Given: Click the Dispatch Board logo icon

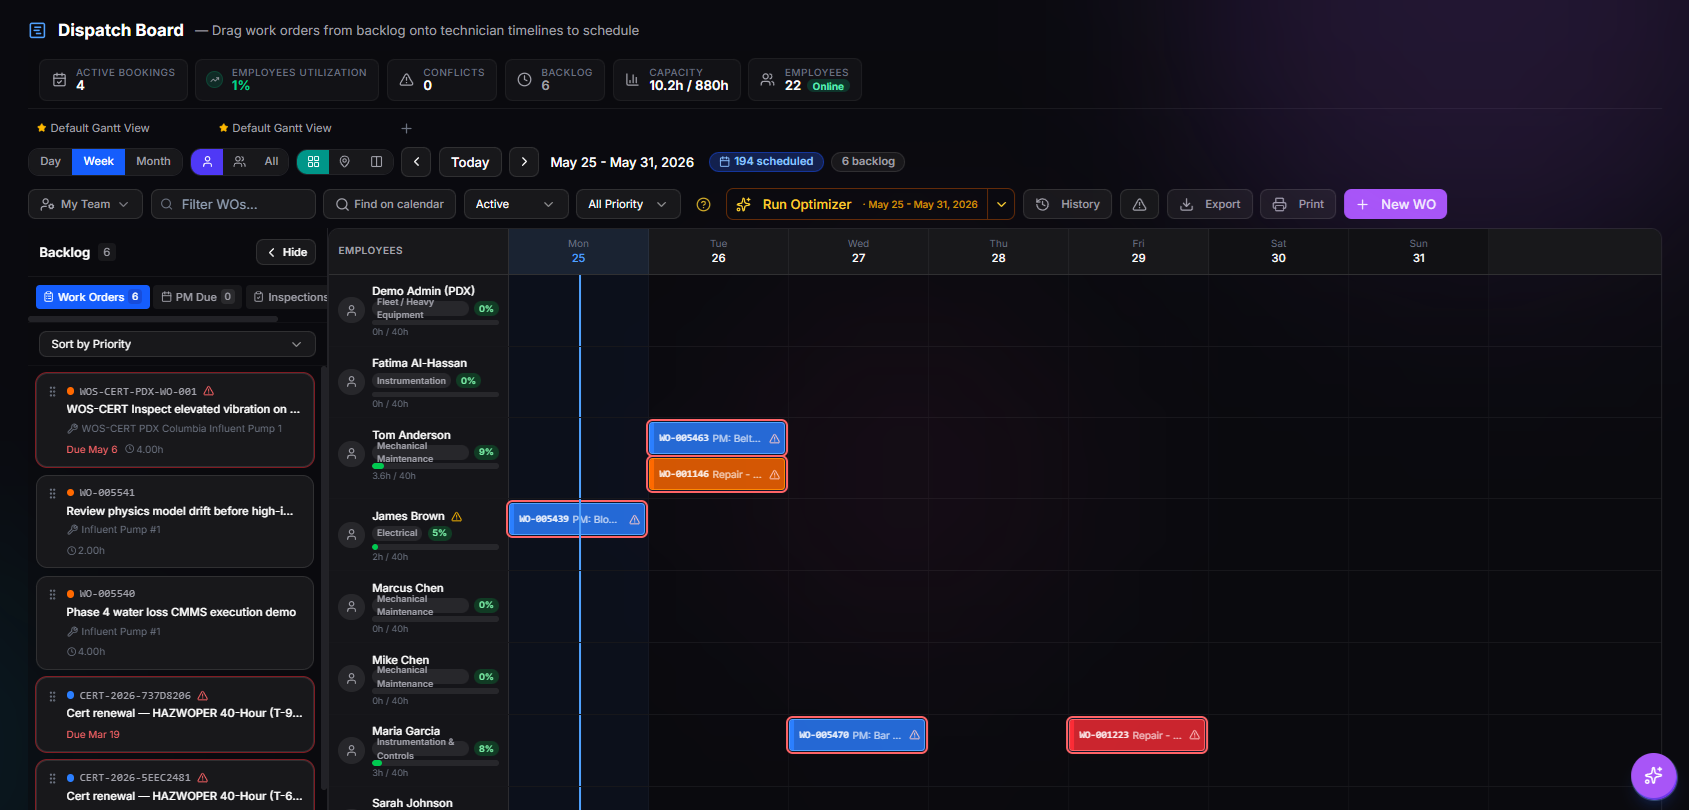Looking at the screenshot, I should 37,30.
